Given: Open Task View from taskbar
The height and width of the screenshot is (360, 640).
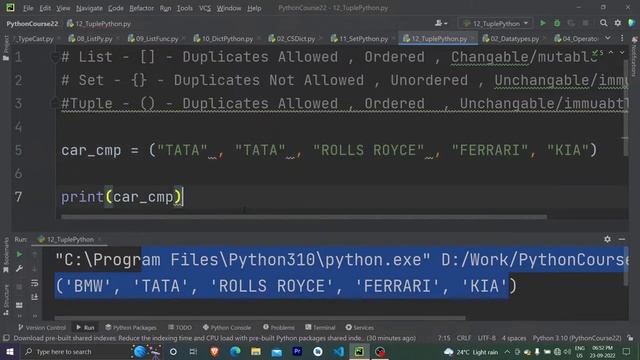Looking at the screenshot, I should 193,351.
